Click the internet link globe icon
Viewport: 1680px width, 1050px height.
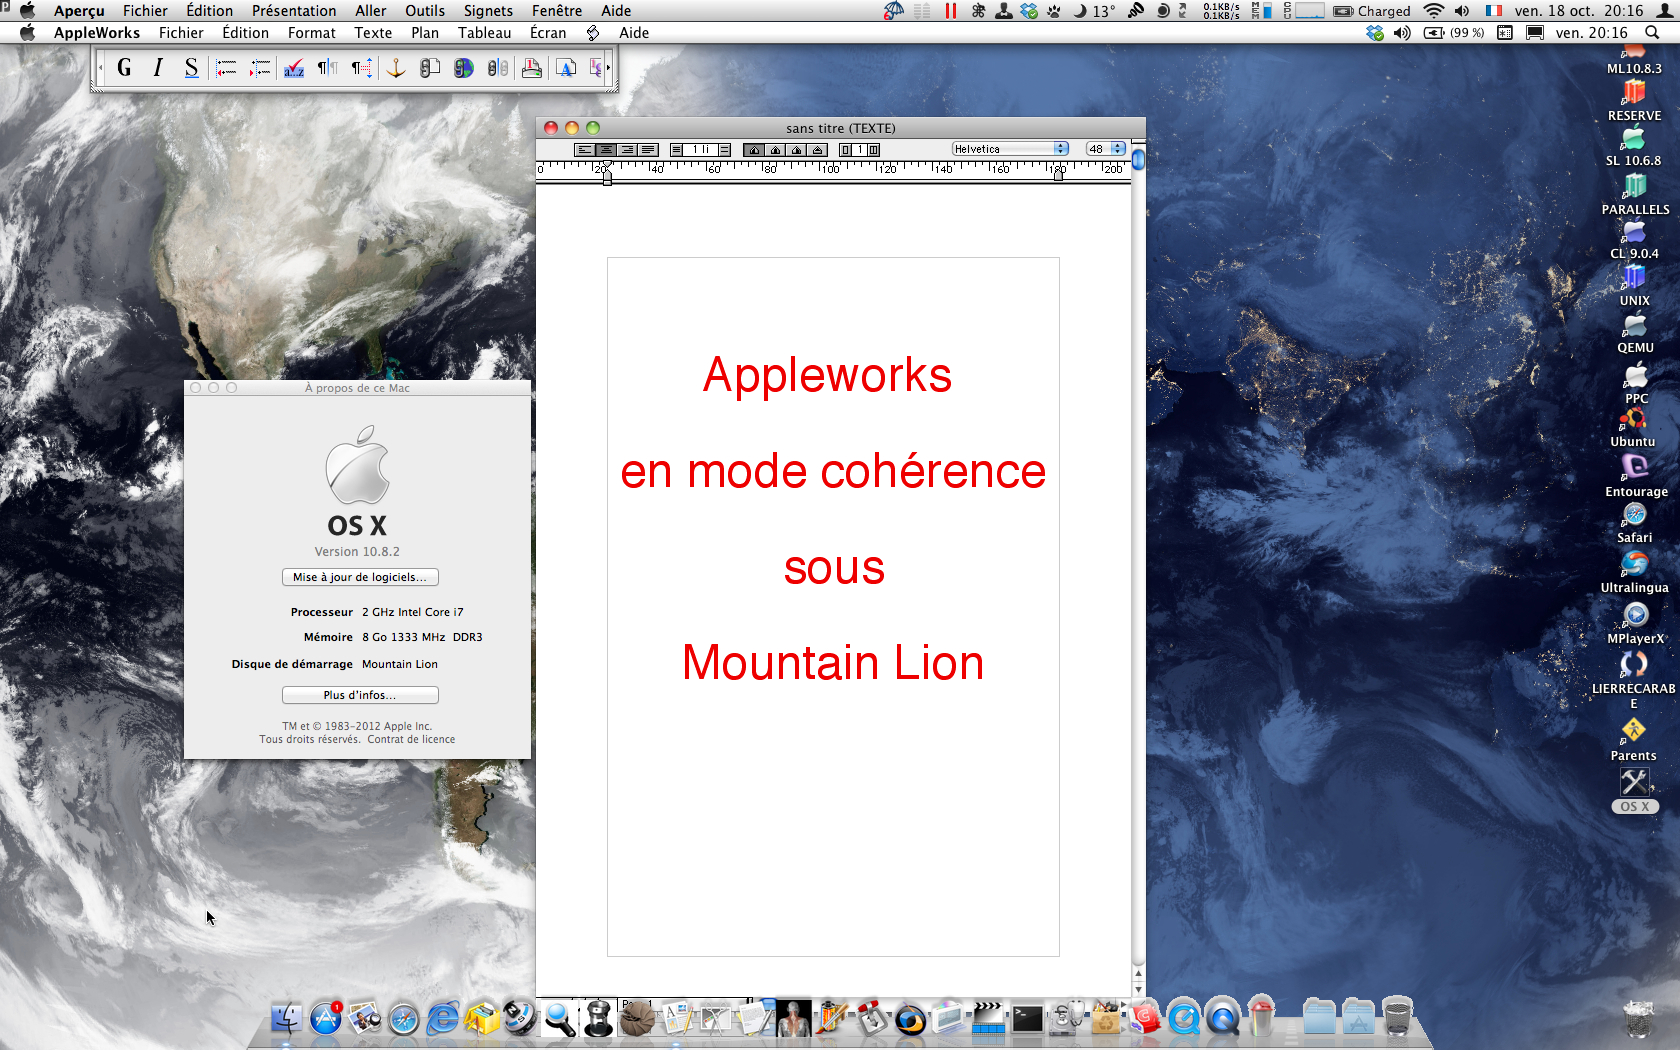pyautogui.click(x=464, y=68)
